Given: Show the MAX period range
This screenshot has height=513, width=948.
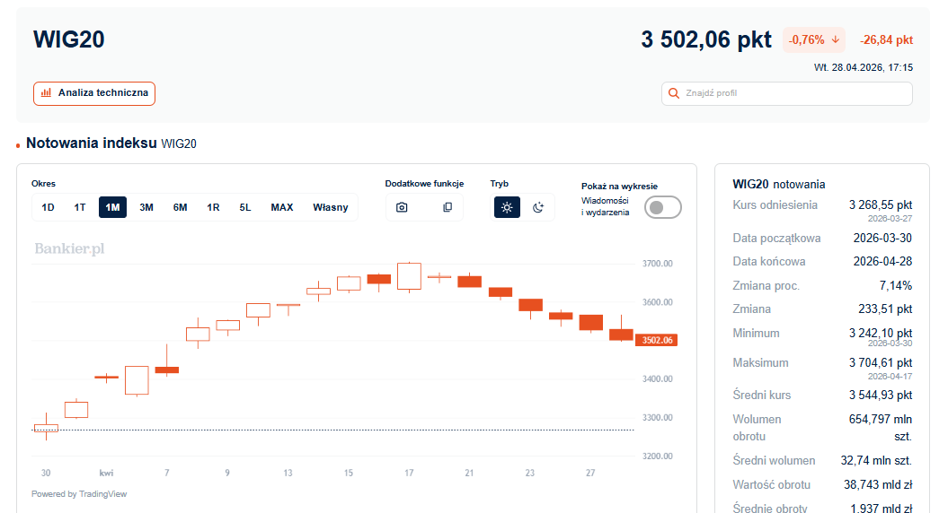Looking at the screenshot, I should click(x=282, y=207).
